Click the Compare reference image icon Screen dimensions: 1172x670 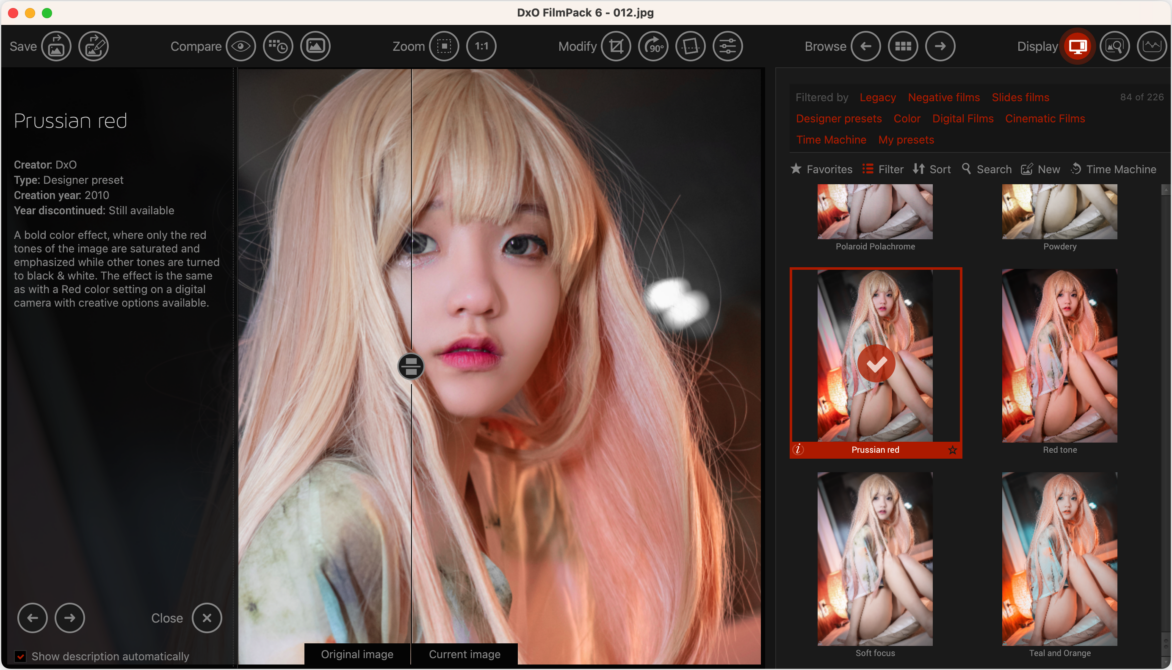(x=315, y=46)
